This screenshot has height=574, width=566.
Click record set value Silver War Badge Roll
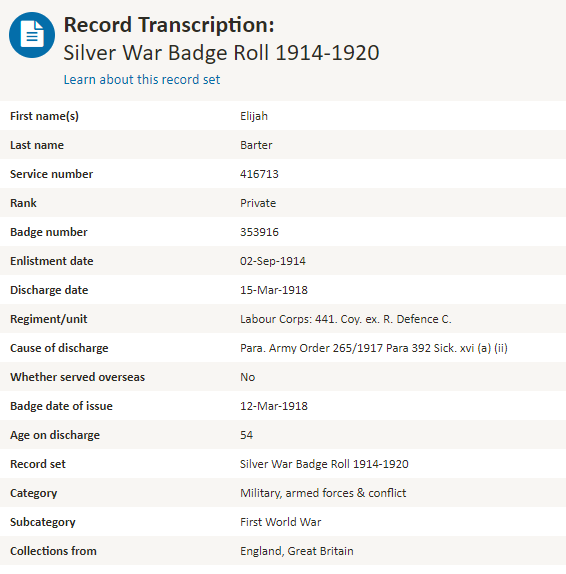click(x=324, y=464)
